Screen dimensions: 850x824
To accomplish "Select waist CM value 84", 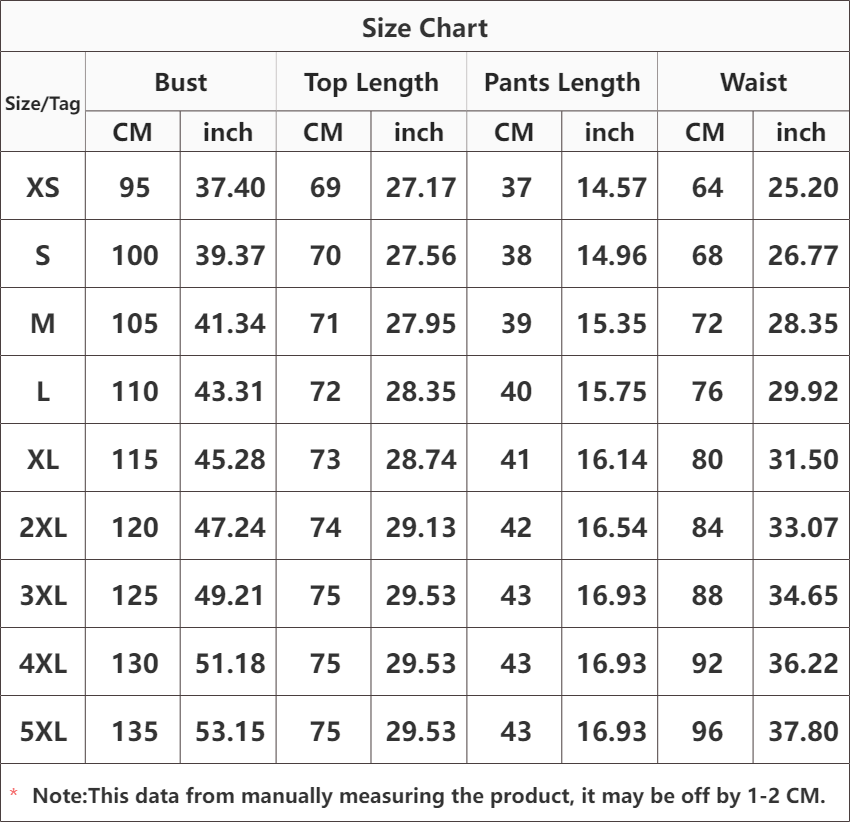I will pyautogui.click(x=707, y=528).
